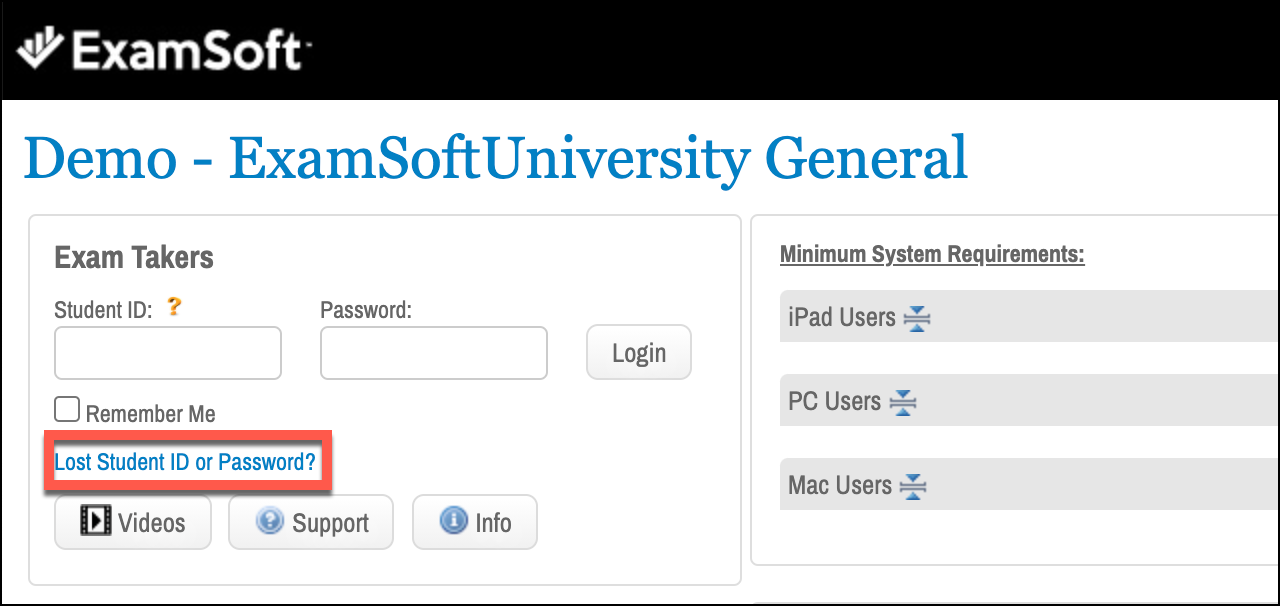Click the Demo - ExamSoftUniversity General title
1280x606 pixels.
[496, 157]
